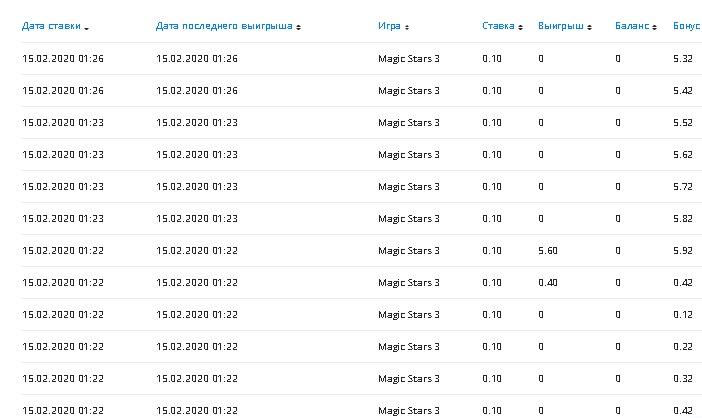Sort by Дата последнего выигрыша column text
The image size is (702, 418).
(x=224, y=26)
